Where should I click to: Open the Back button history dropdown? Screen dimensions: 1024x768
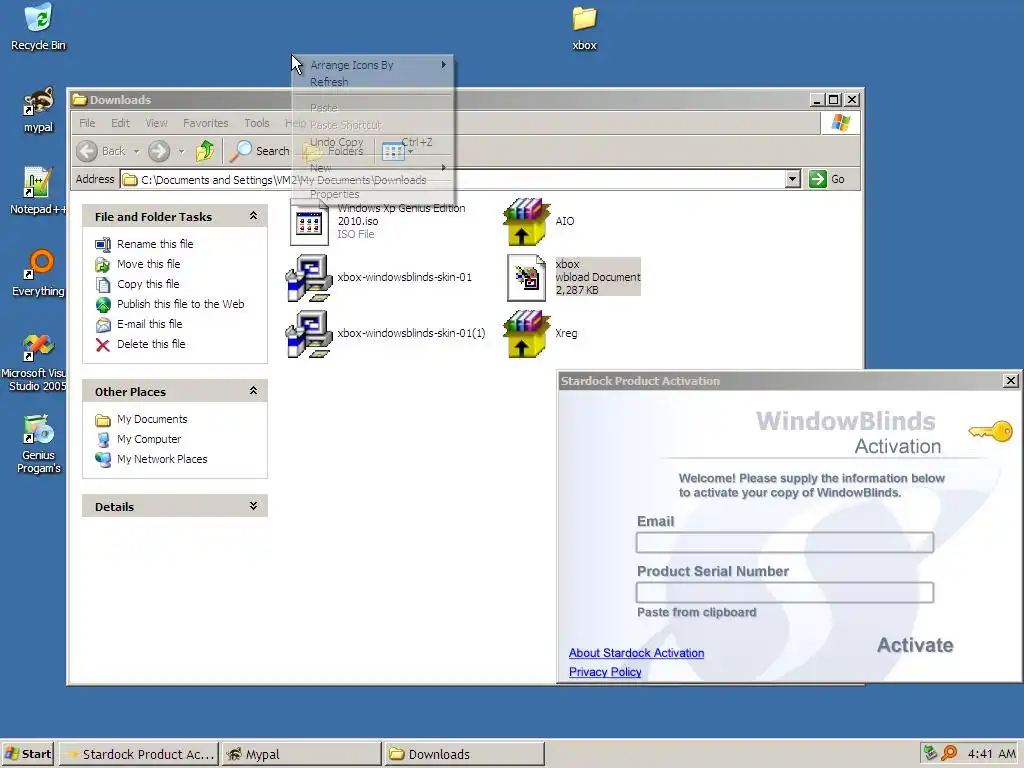click(x=136, y=152)
